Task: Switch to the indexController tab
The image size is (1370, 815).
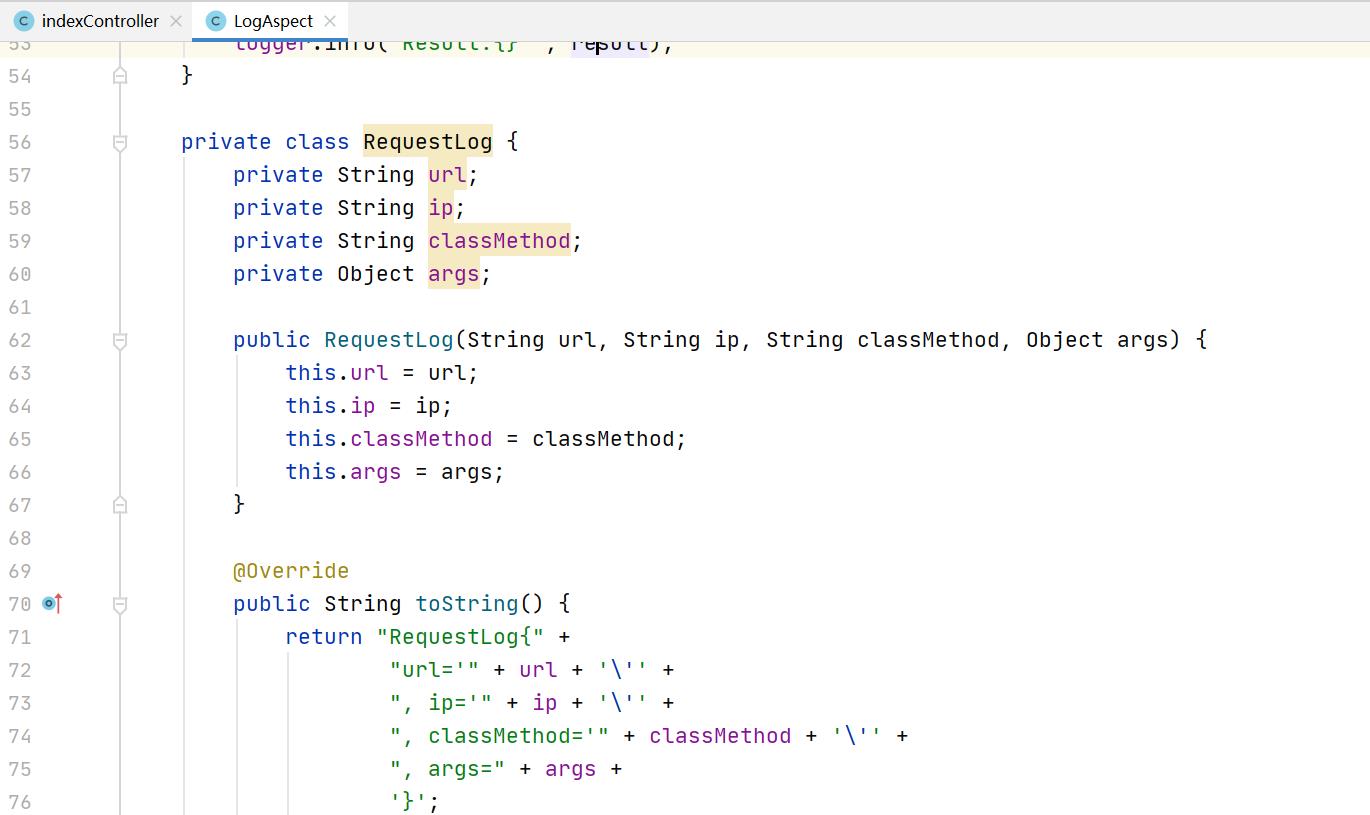Action: pos(100,20)
